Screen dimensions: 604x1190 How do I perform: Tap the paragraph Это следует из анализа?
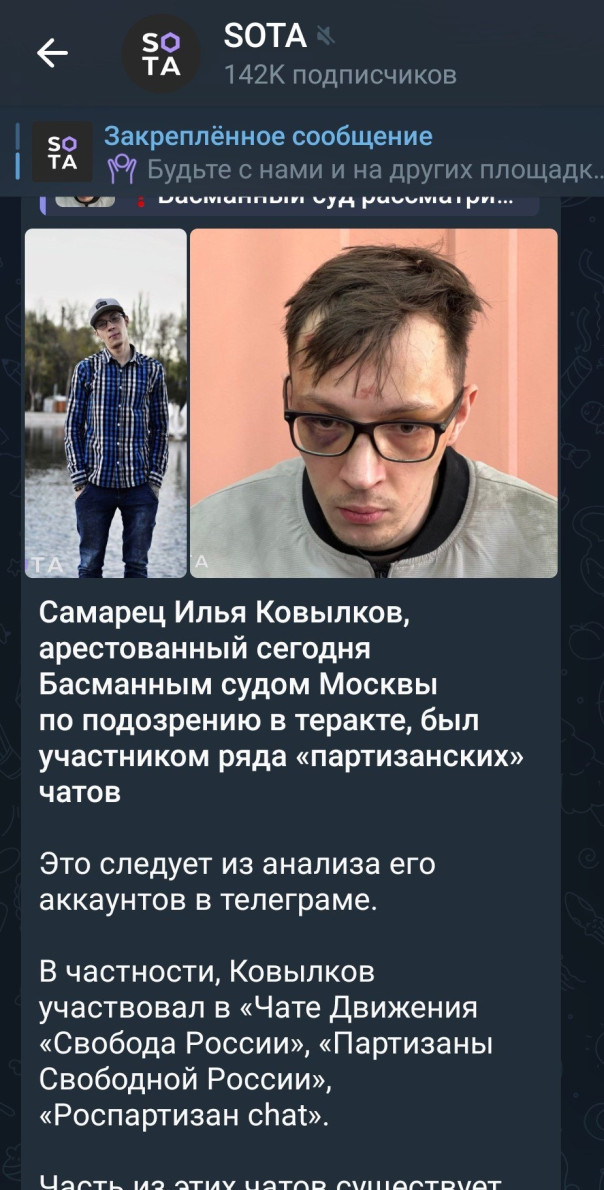tap(238, 883)
